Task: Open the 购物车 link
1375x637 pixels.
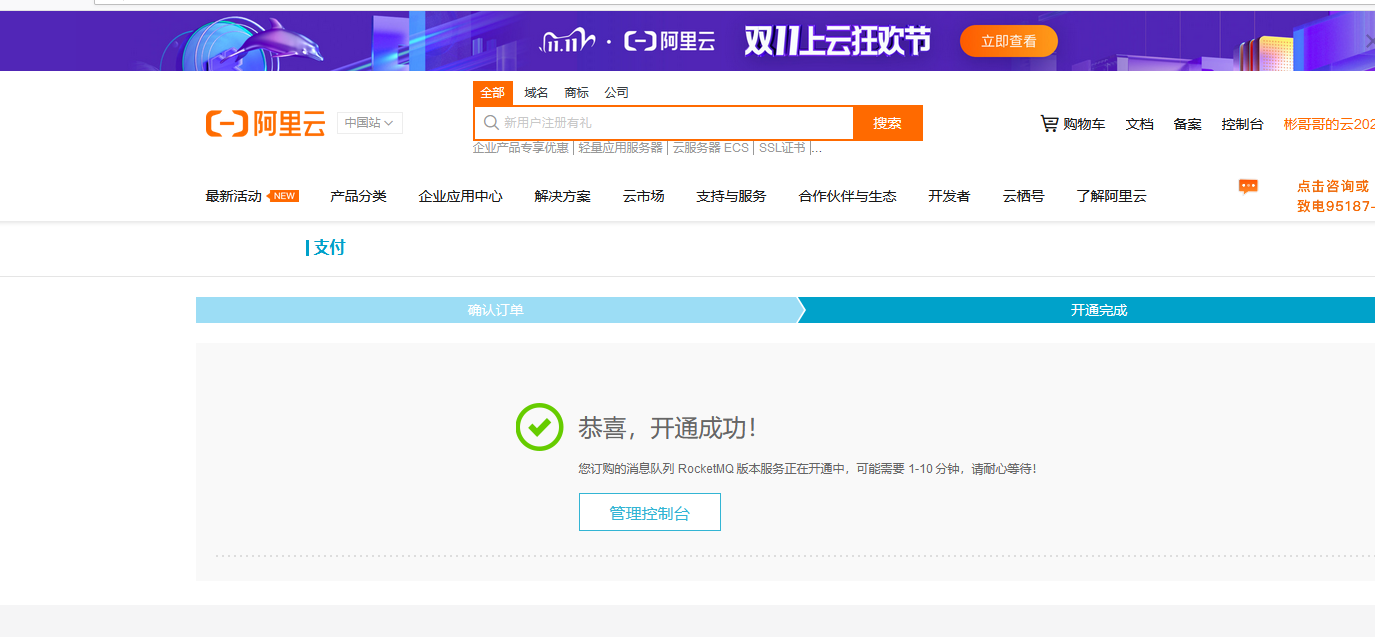Action: pyautogui.click(x=1084, y=124)
